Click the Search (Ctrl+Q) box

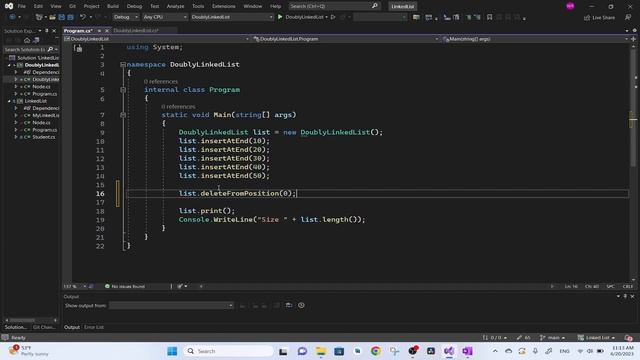334,6
